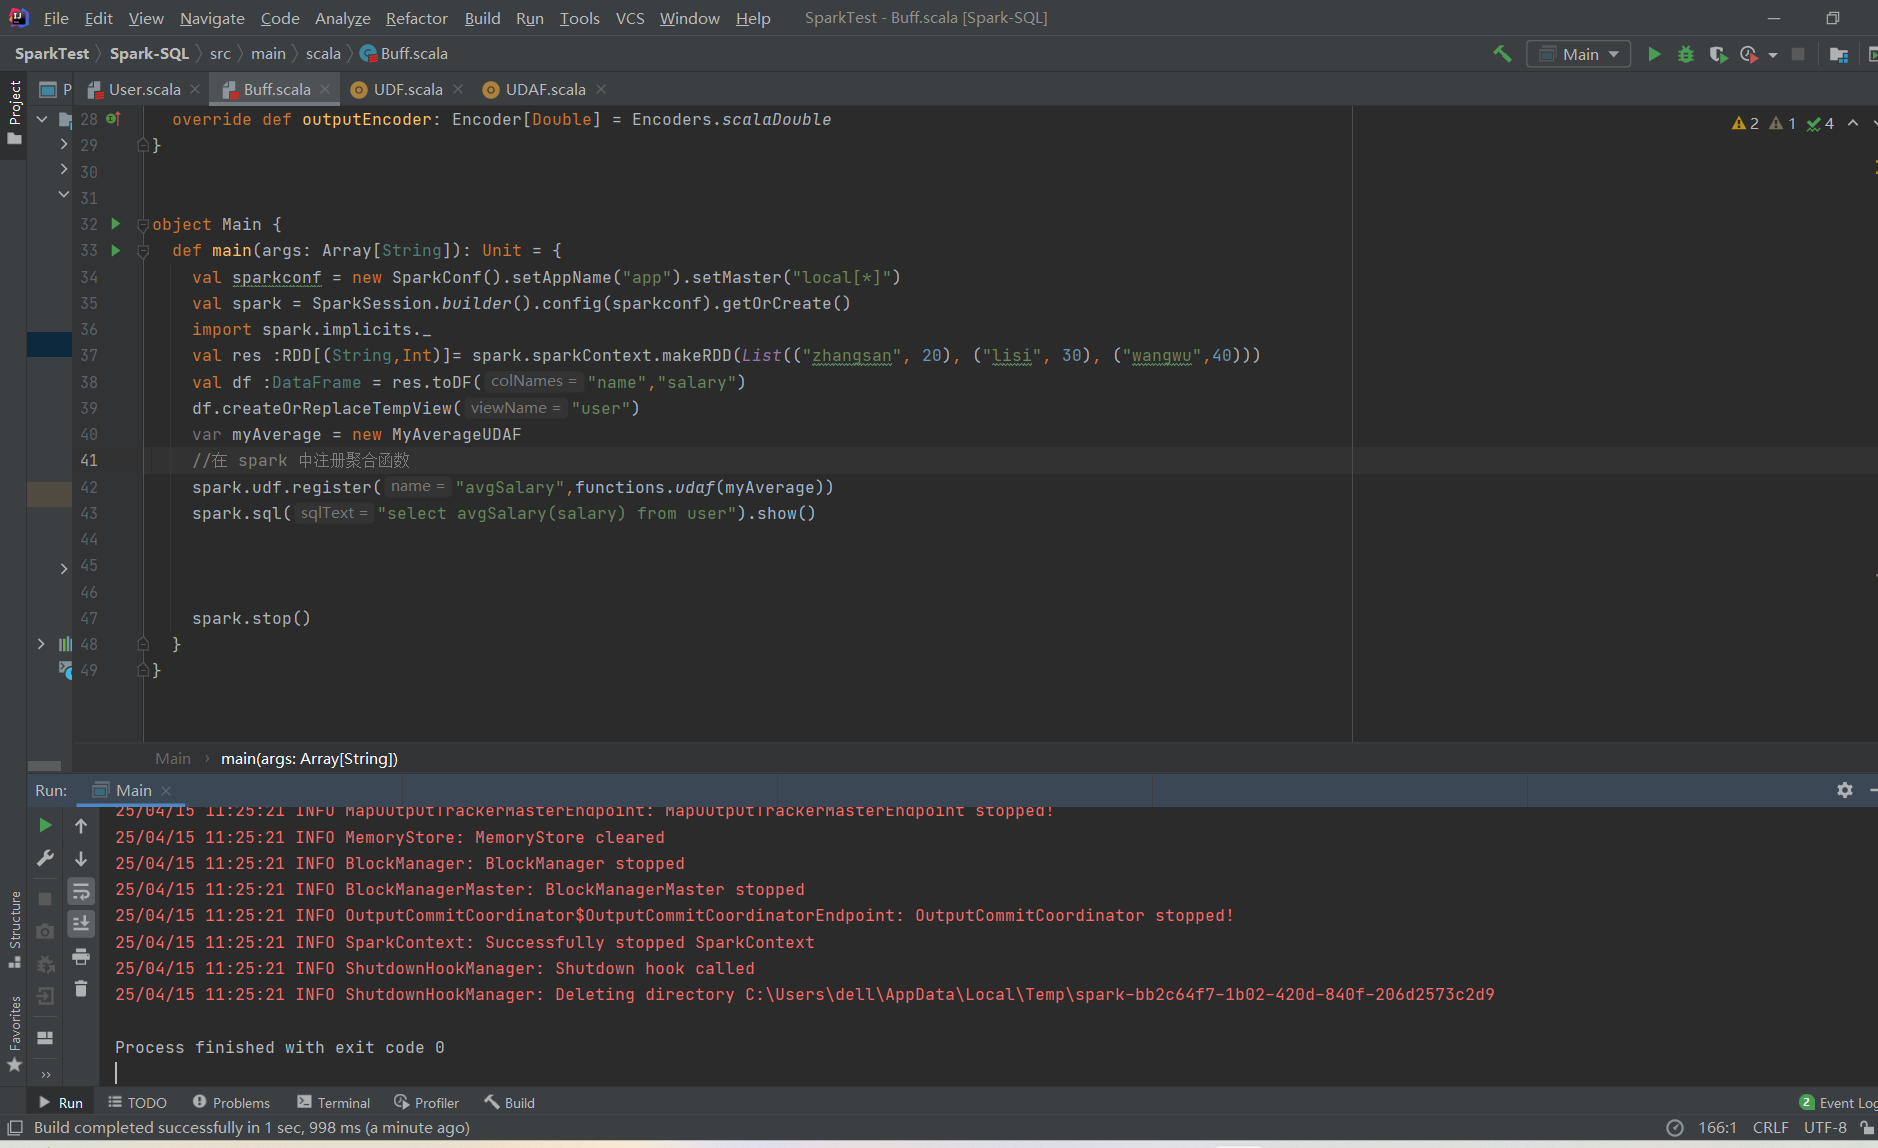Open the Main run configuration dropdown
Screen dimensions: 1878x1148
[1578, 53]
